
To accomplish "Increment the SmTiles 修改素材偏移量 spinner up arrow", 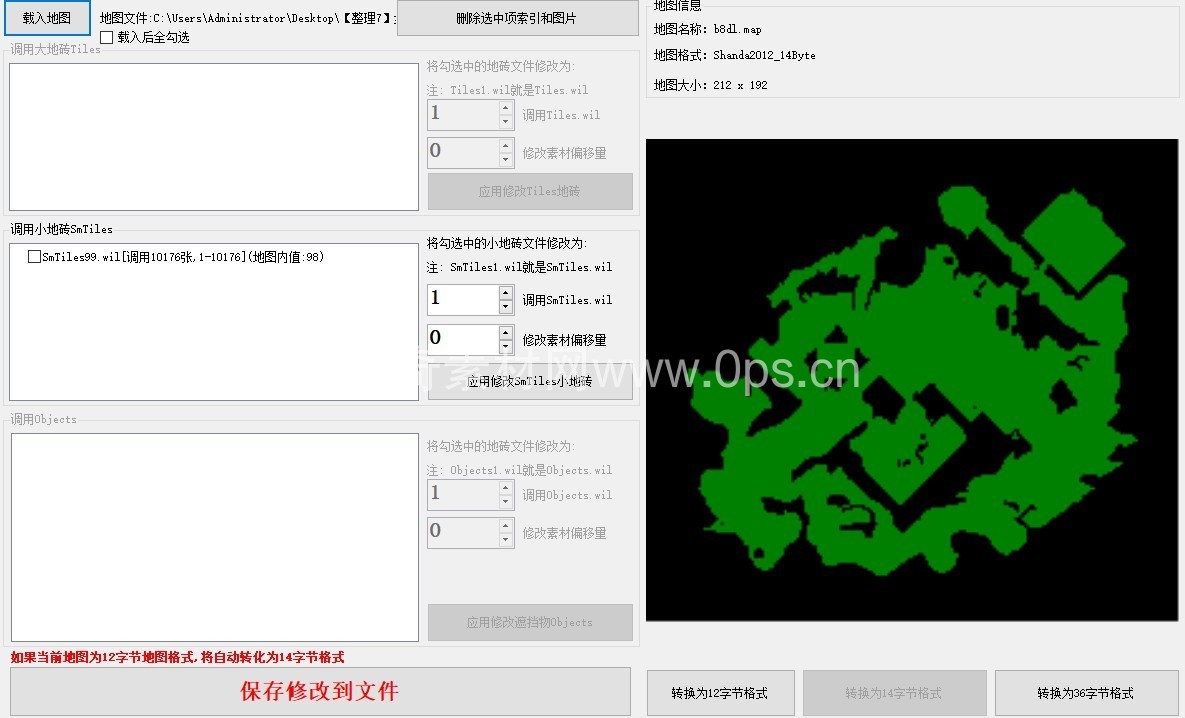I will point(506,332).
